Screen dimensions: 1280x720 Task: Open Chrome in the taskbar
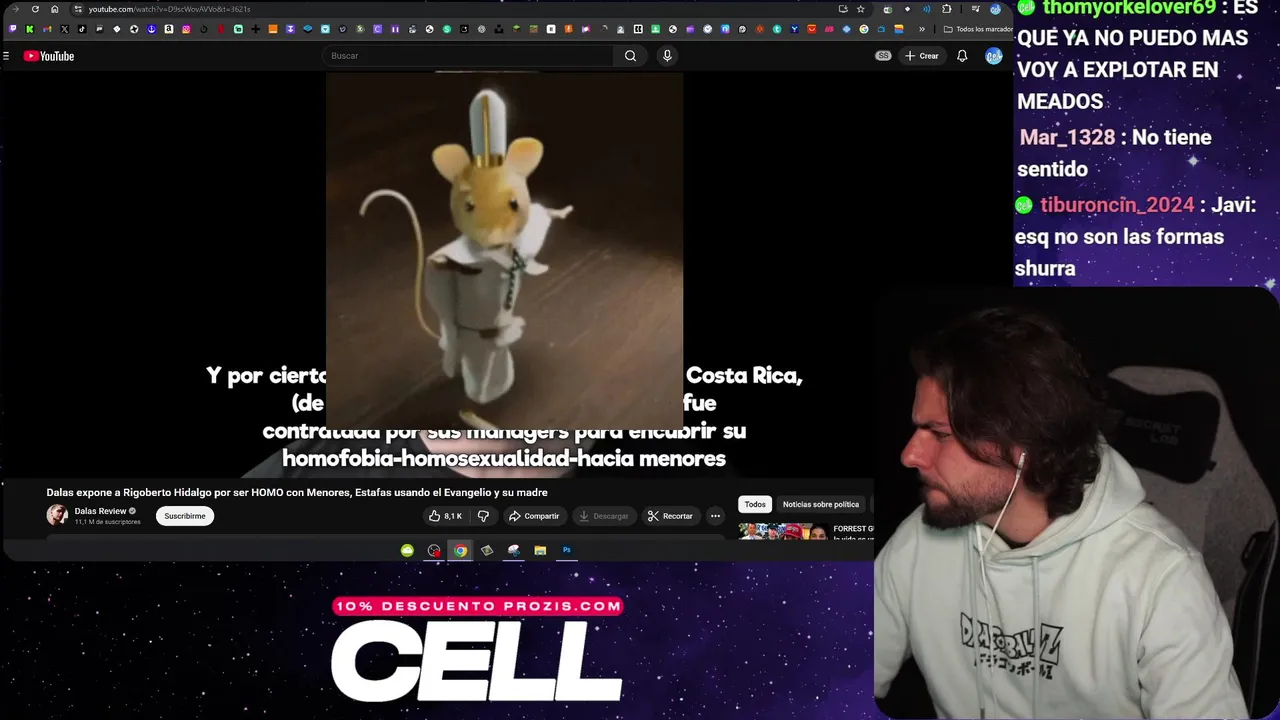(460, 550)
